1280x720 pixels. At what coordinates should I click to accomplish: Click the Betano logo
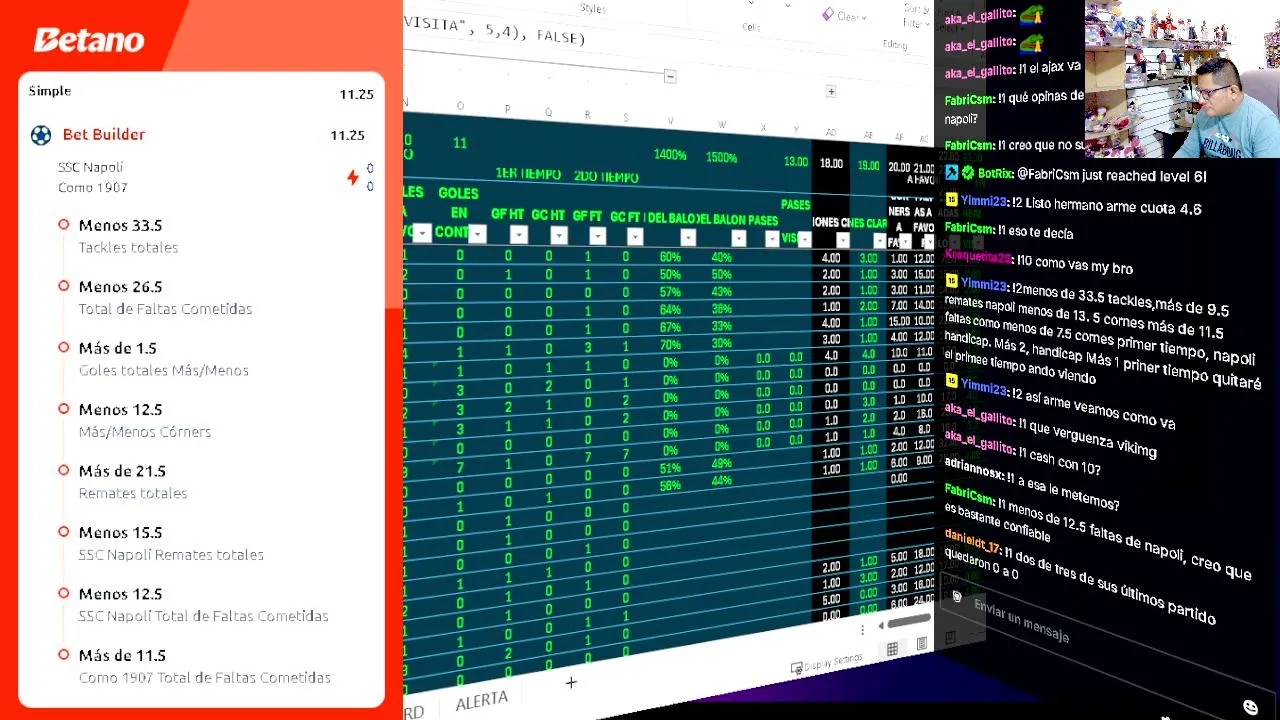(89, 40)
